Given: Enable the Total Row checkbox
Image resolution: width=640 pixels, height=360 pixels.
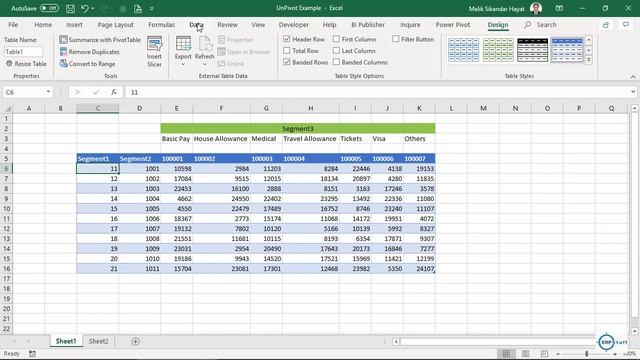Looking at the screenshot, I should point(287,51).
